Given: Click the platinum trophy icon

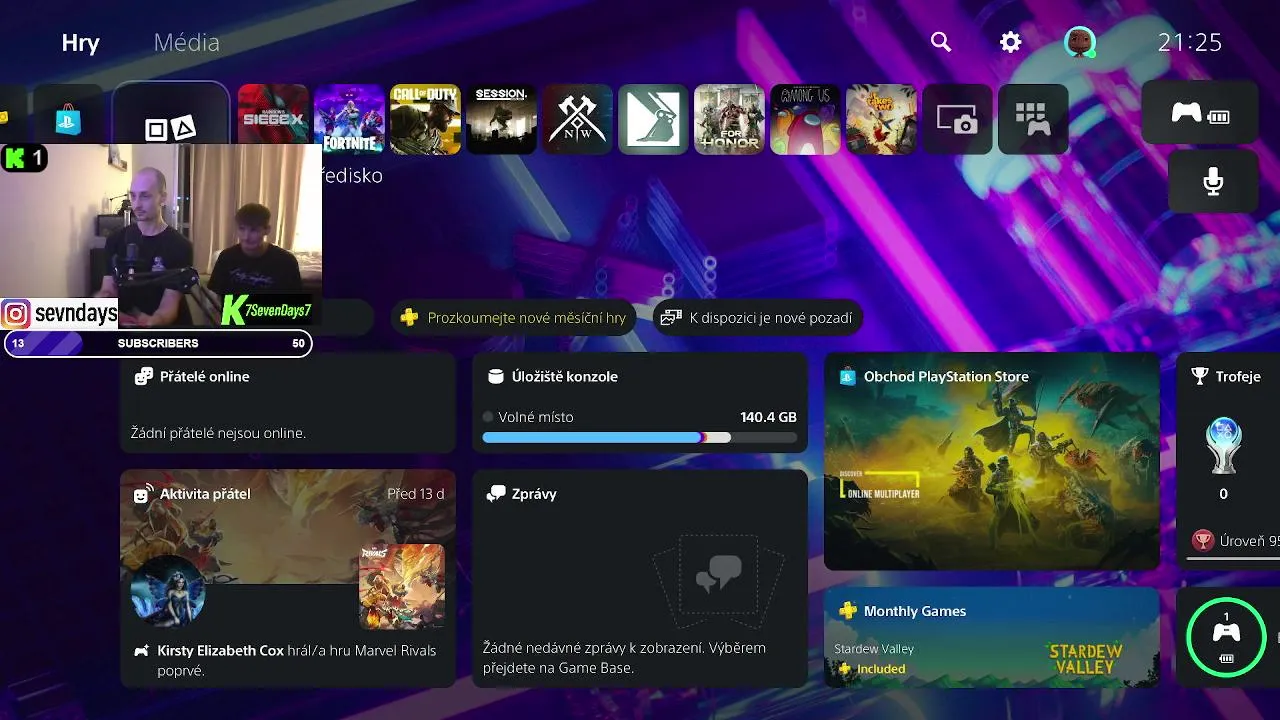Looking at the screenshot, I should [1223, 446].
